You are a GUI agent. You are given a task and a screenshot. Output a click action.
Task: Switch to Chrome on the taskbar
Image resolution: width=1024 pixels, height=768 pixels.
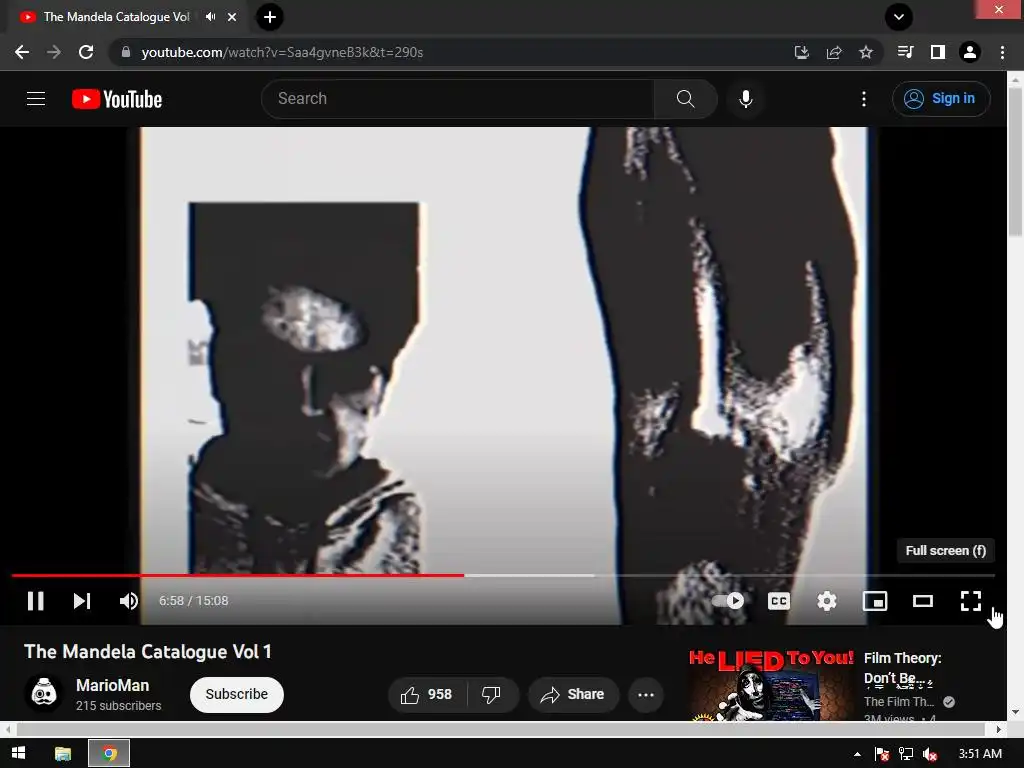point(109,754)
